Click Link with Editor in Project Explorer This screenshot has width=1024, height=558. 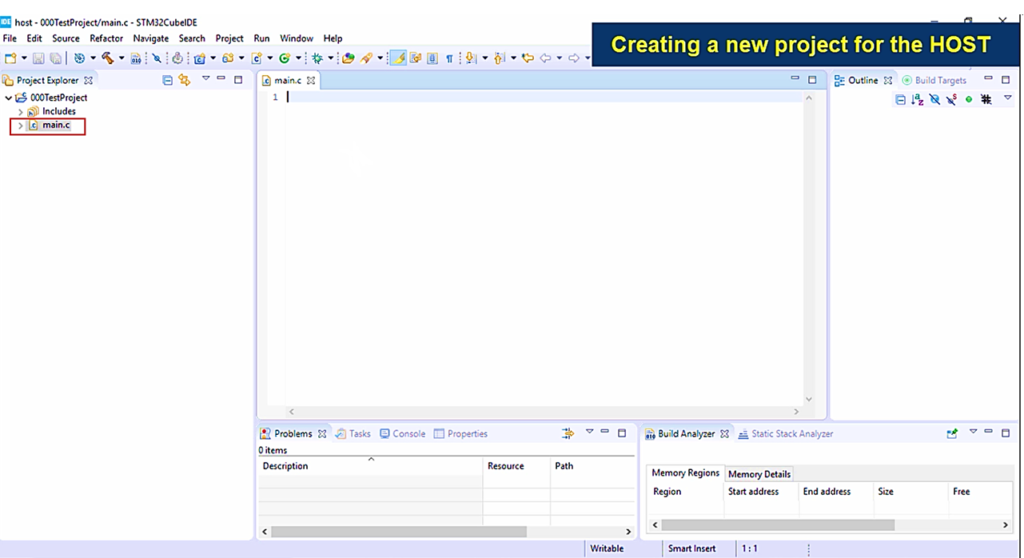[185, 80]
